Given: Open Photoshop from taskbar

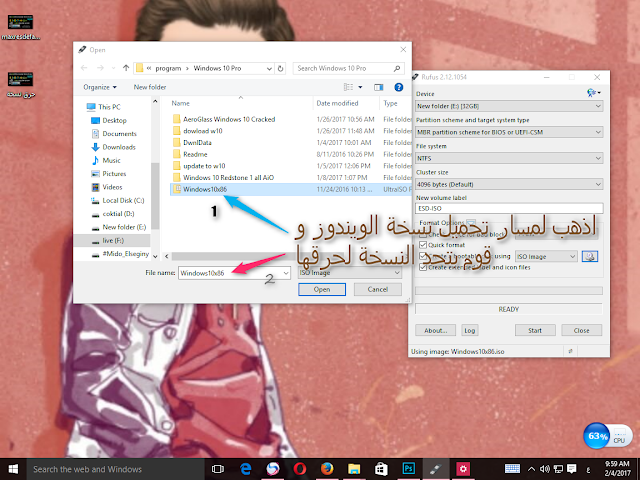Looking at the screenshot, I should [409, 469].
